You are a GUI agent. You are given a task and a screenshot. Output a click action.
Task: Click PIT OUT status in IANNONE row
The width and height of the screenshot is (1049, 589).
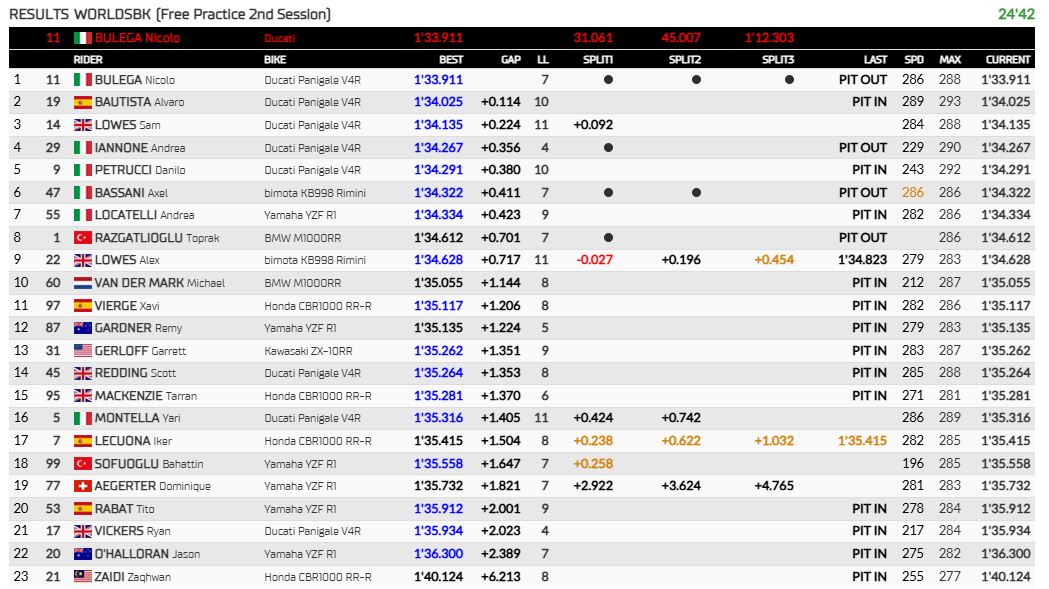pos(863,147)
